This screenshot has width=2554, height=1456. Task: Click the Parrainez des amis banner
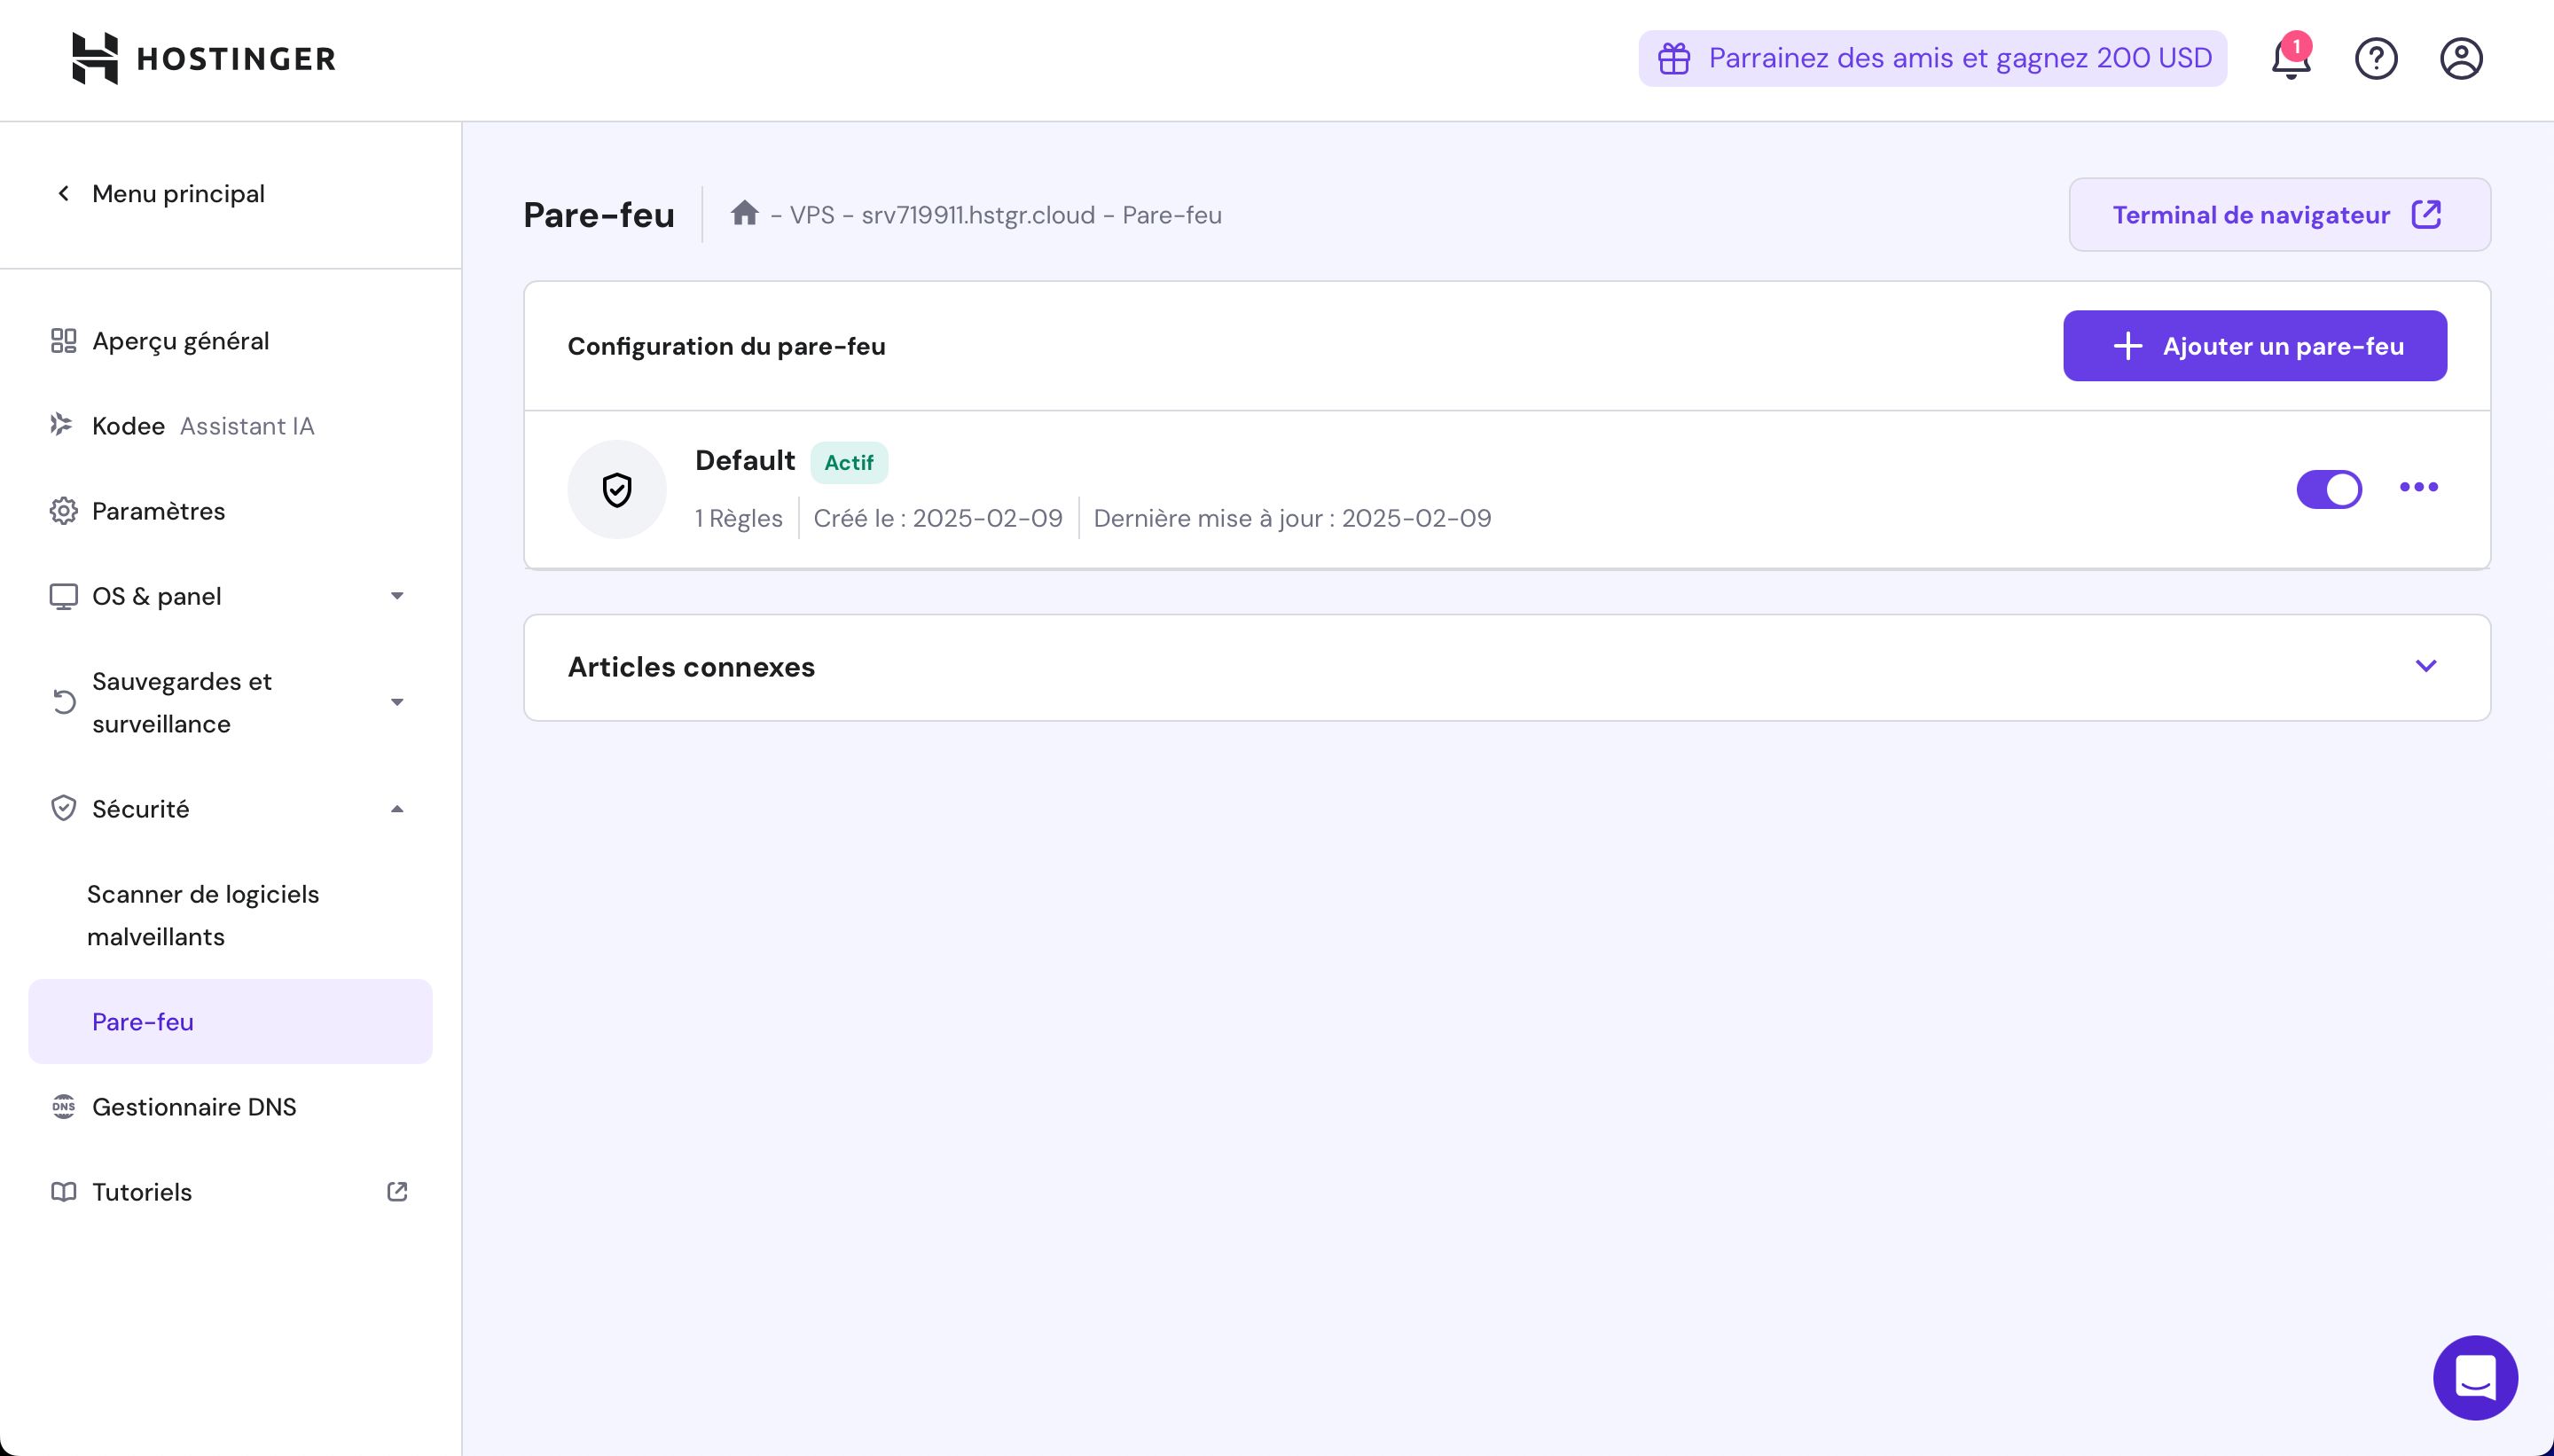[x=1933, y=58]
